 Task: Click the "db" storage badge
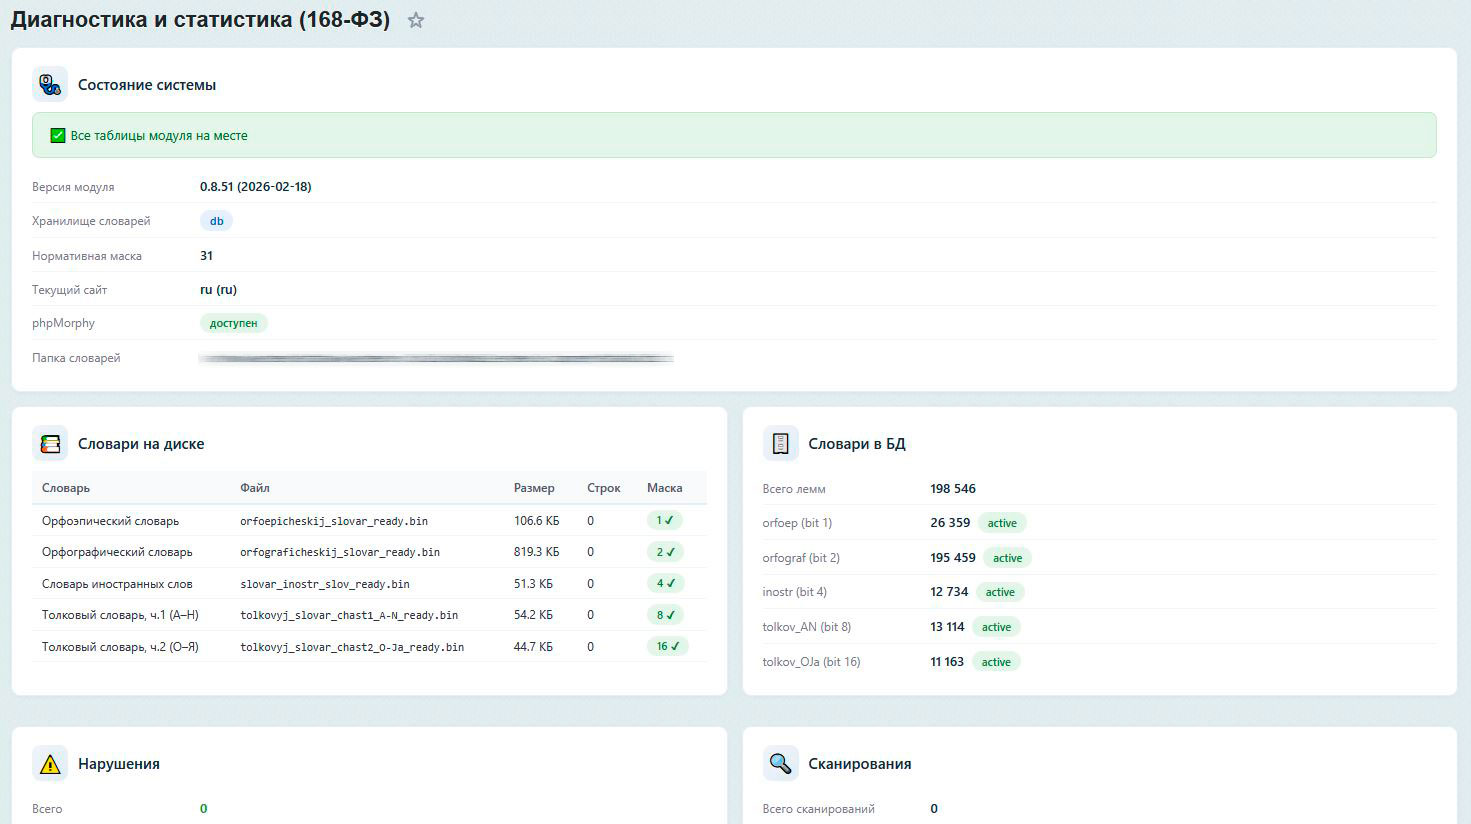point(216,220)
